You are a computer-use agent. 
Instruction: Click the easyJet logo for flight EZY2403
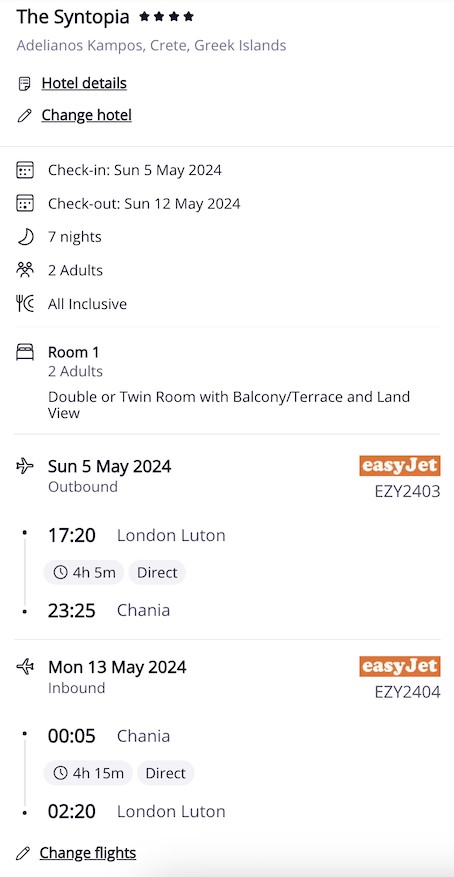pyautogui.click(x=399, y=465)
